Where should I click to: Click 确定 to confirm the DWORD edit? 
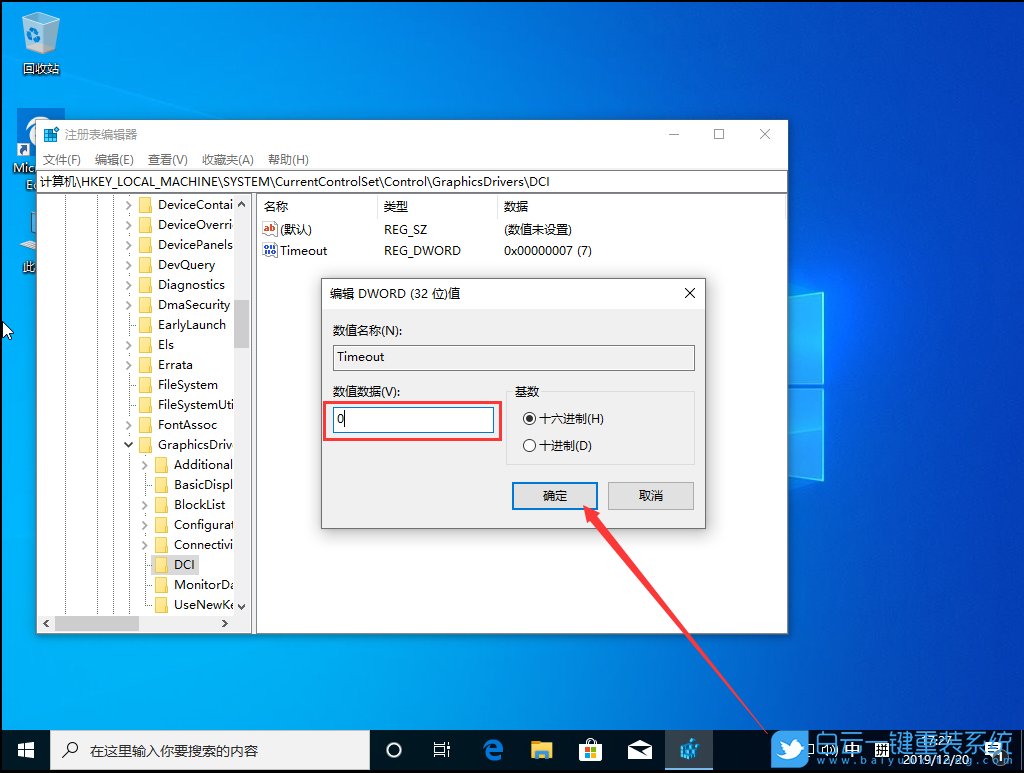[x=554, y=496]
